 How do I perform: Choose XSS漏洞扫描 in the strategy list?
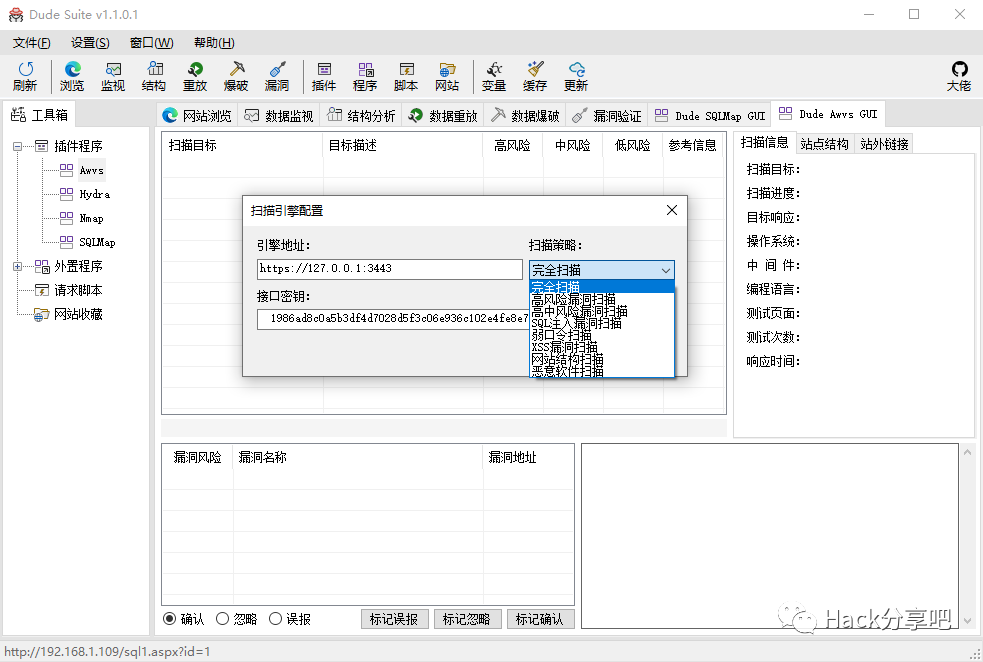[x=601, y=347]
